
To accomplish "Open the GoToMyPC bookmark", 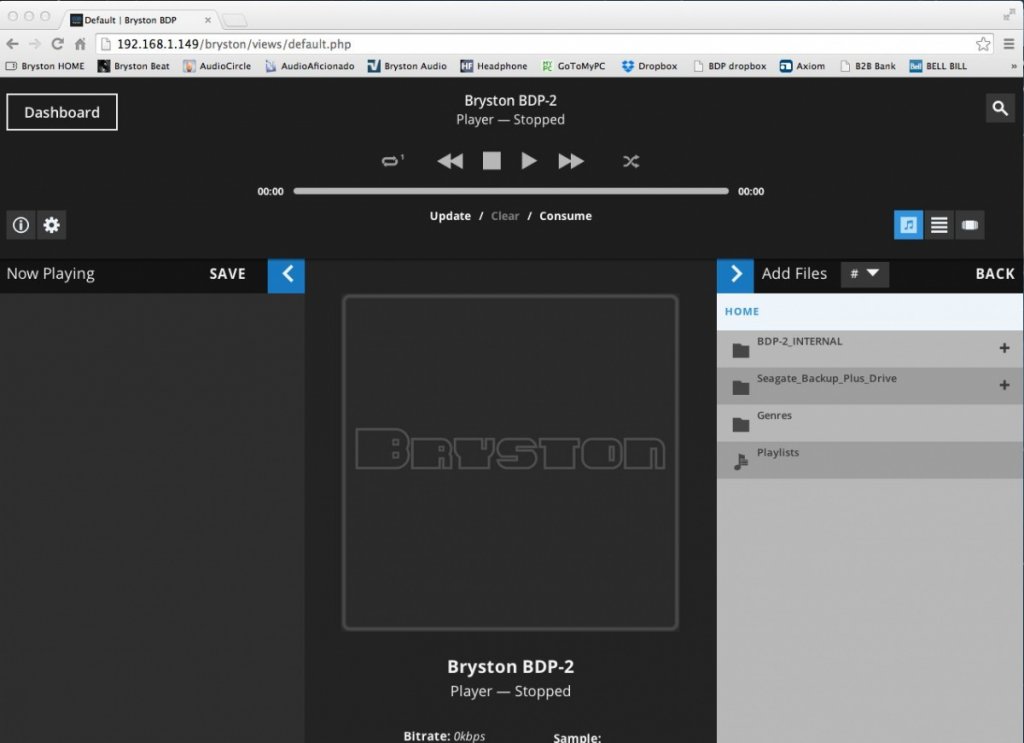I will (x=573, y=66).
